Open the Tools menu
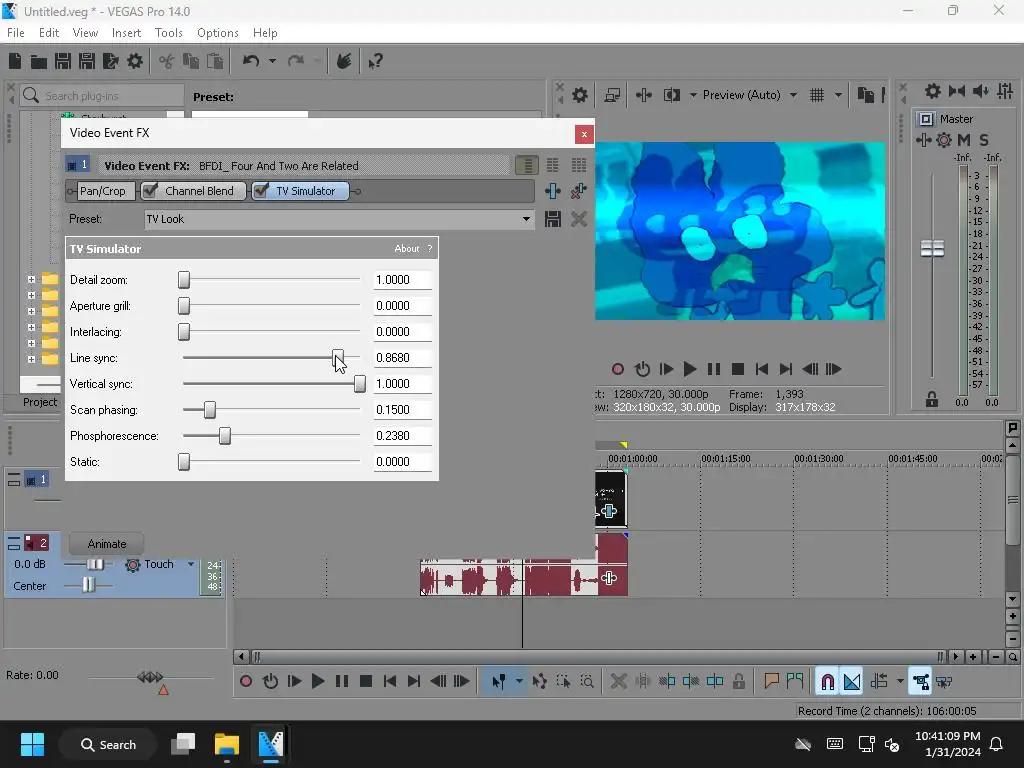 (x=168, y=33)
